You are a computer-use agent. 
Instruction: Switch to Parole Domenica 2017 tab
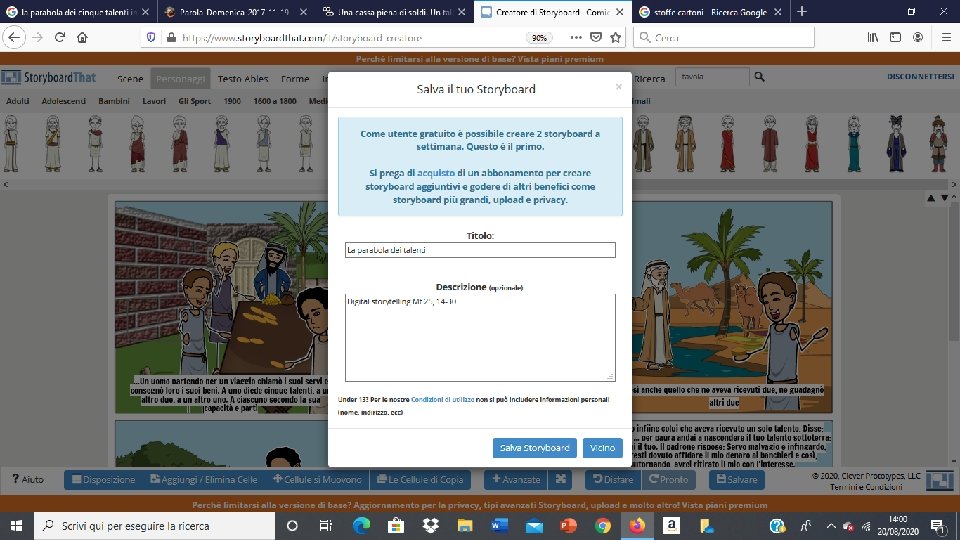click(x=234, y=12)
